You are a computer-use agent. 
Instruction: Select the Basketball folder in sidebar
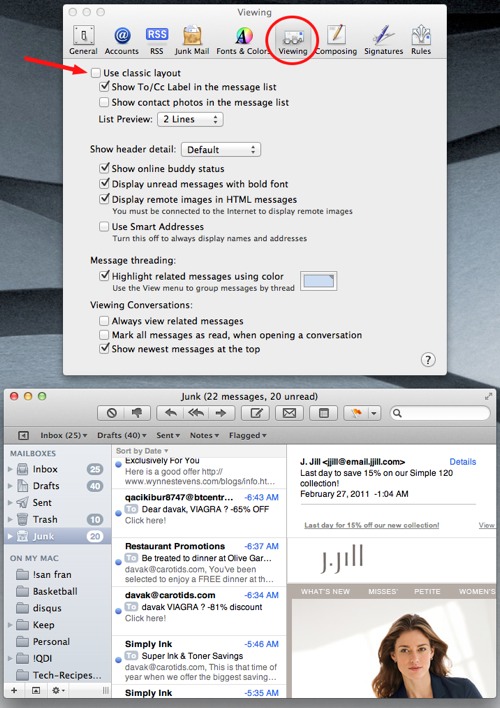pyautogui.click(x=55, y=592)
